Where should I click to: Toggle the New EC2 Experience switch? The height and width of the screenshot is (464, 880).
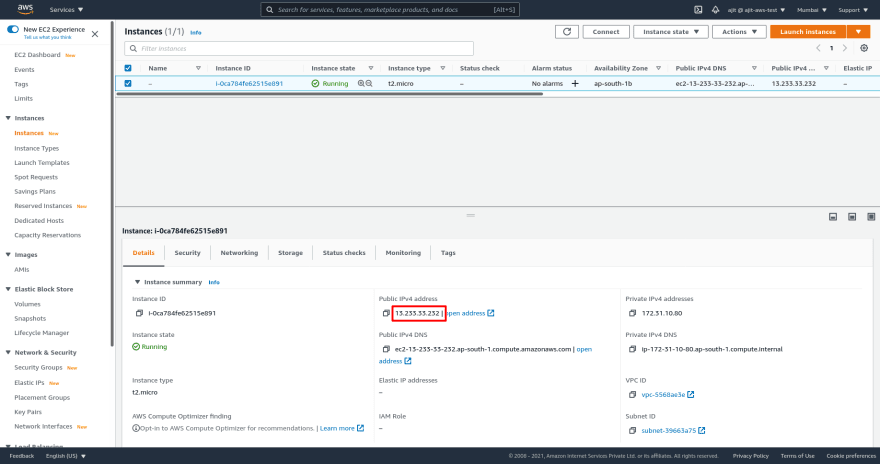tap(13, 29)
